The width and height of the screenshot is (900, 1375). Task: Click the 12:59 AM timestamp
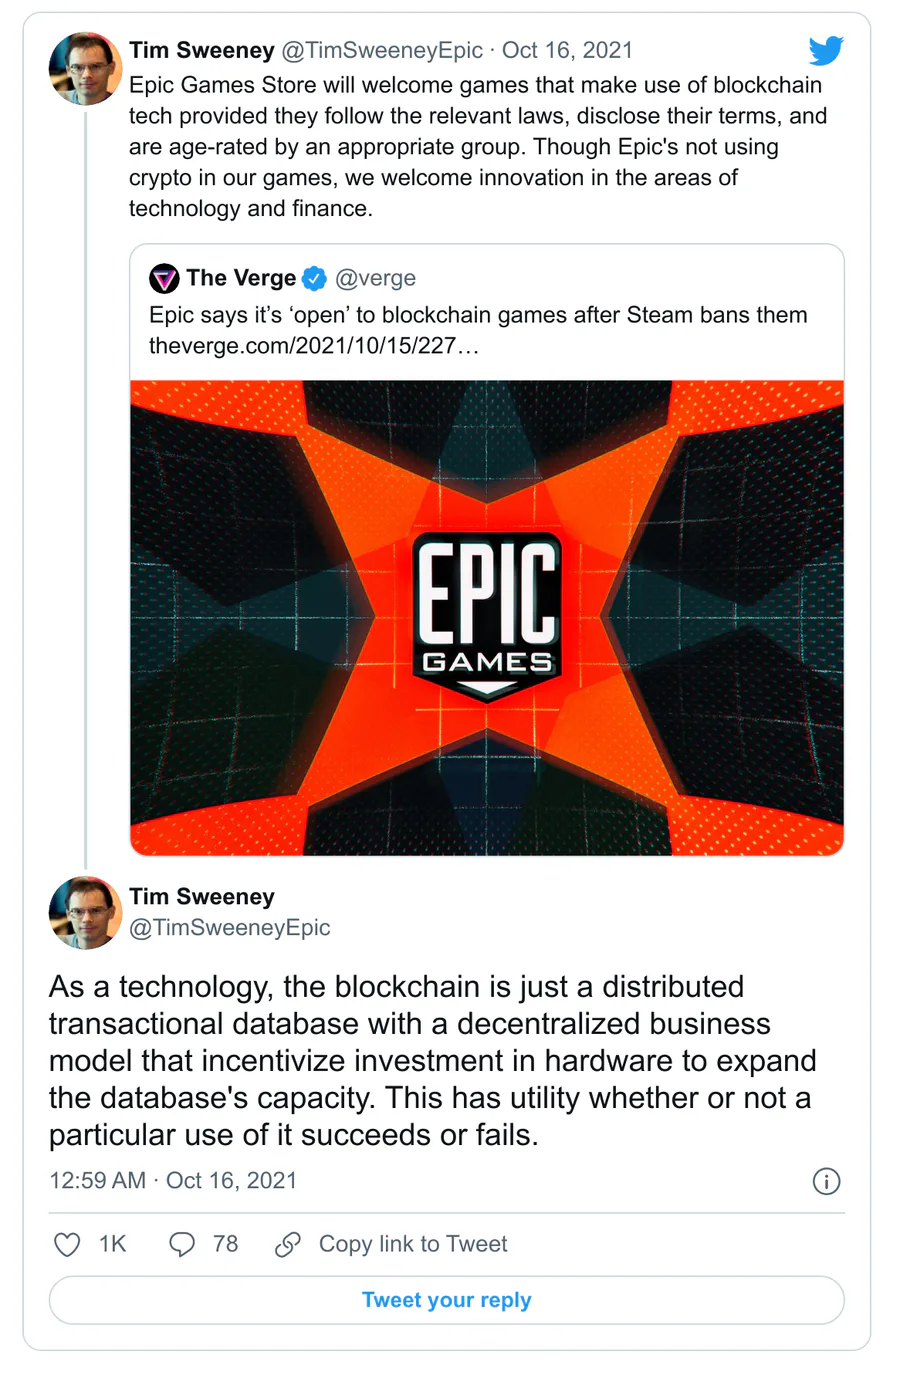click(98, 1181)
